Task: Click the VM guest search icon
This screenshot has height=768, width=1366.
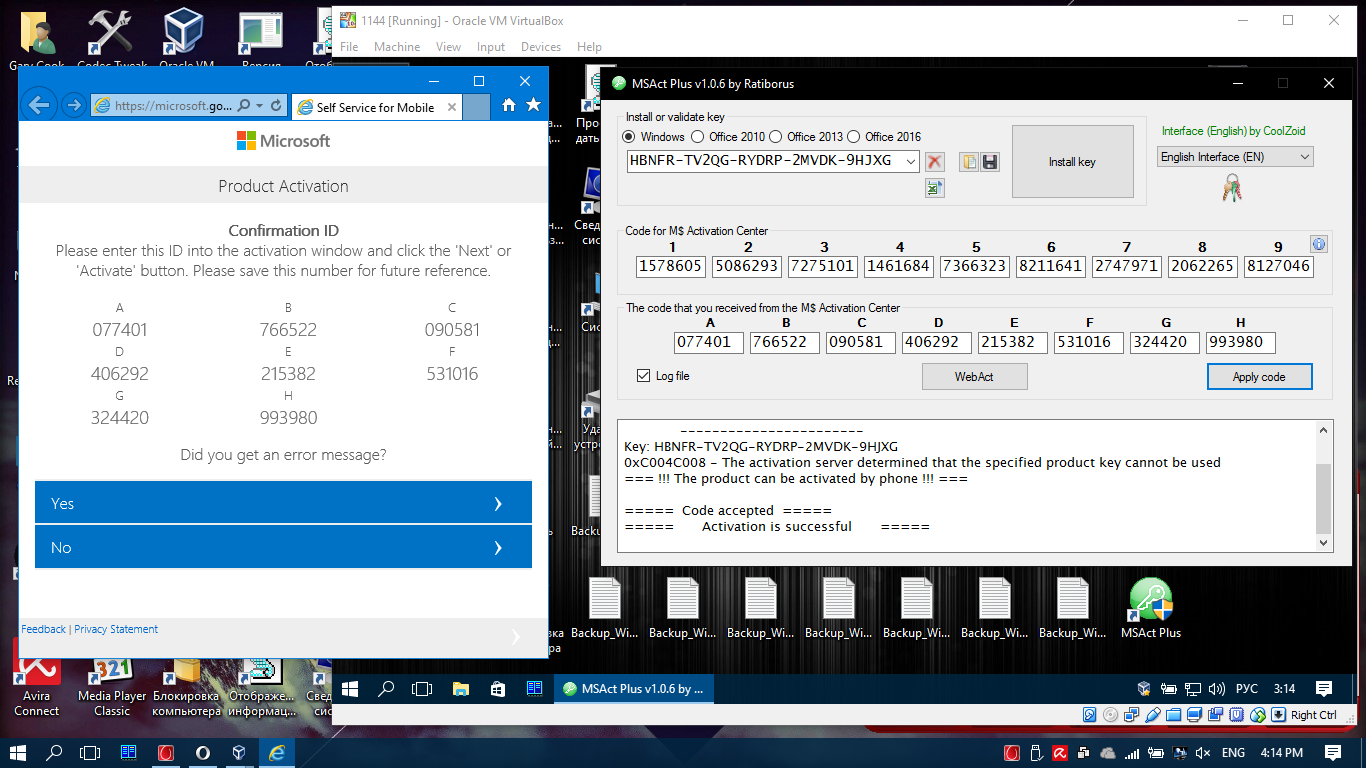Action: pyautogui.click(x=386, y=688)
